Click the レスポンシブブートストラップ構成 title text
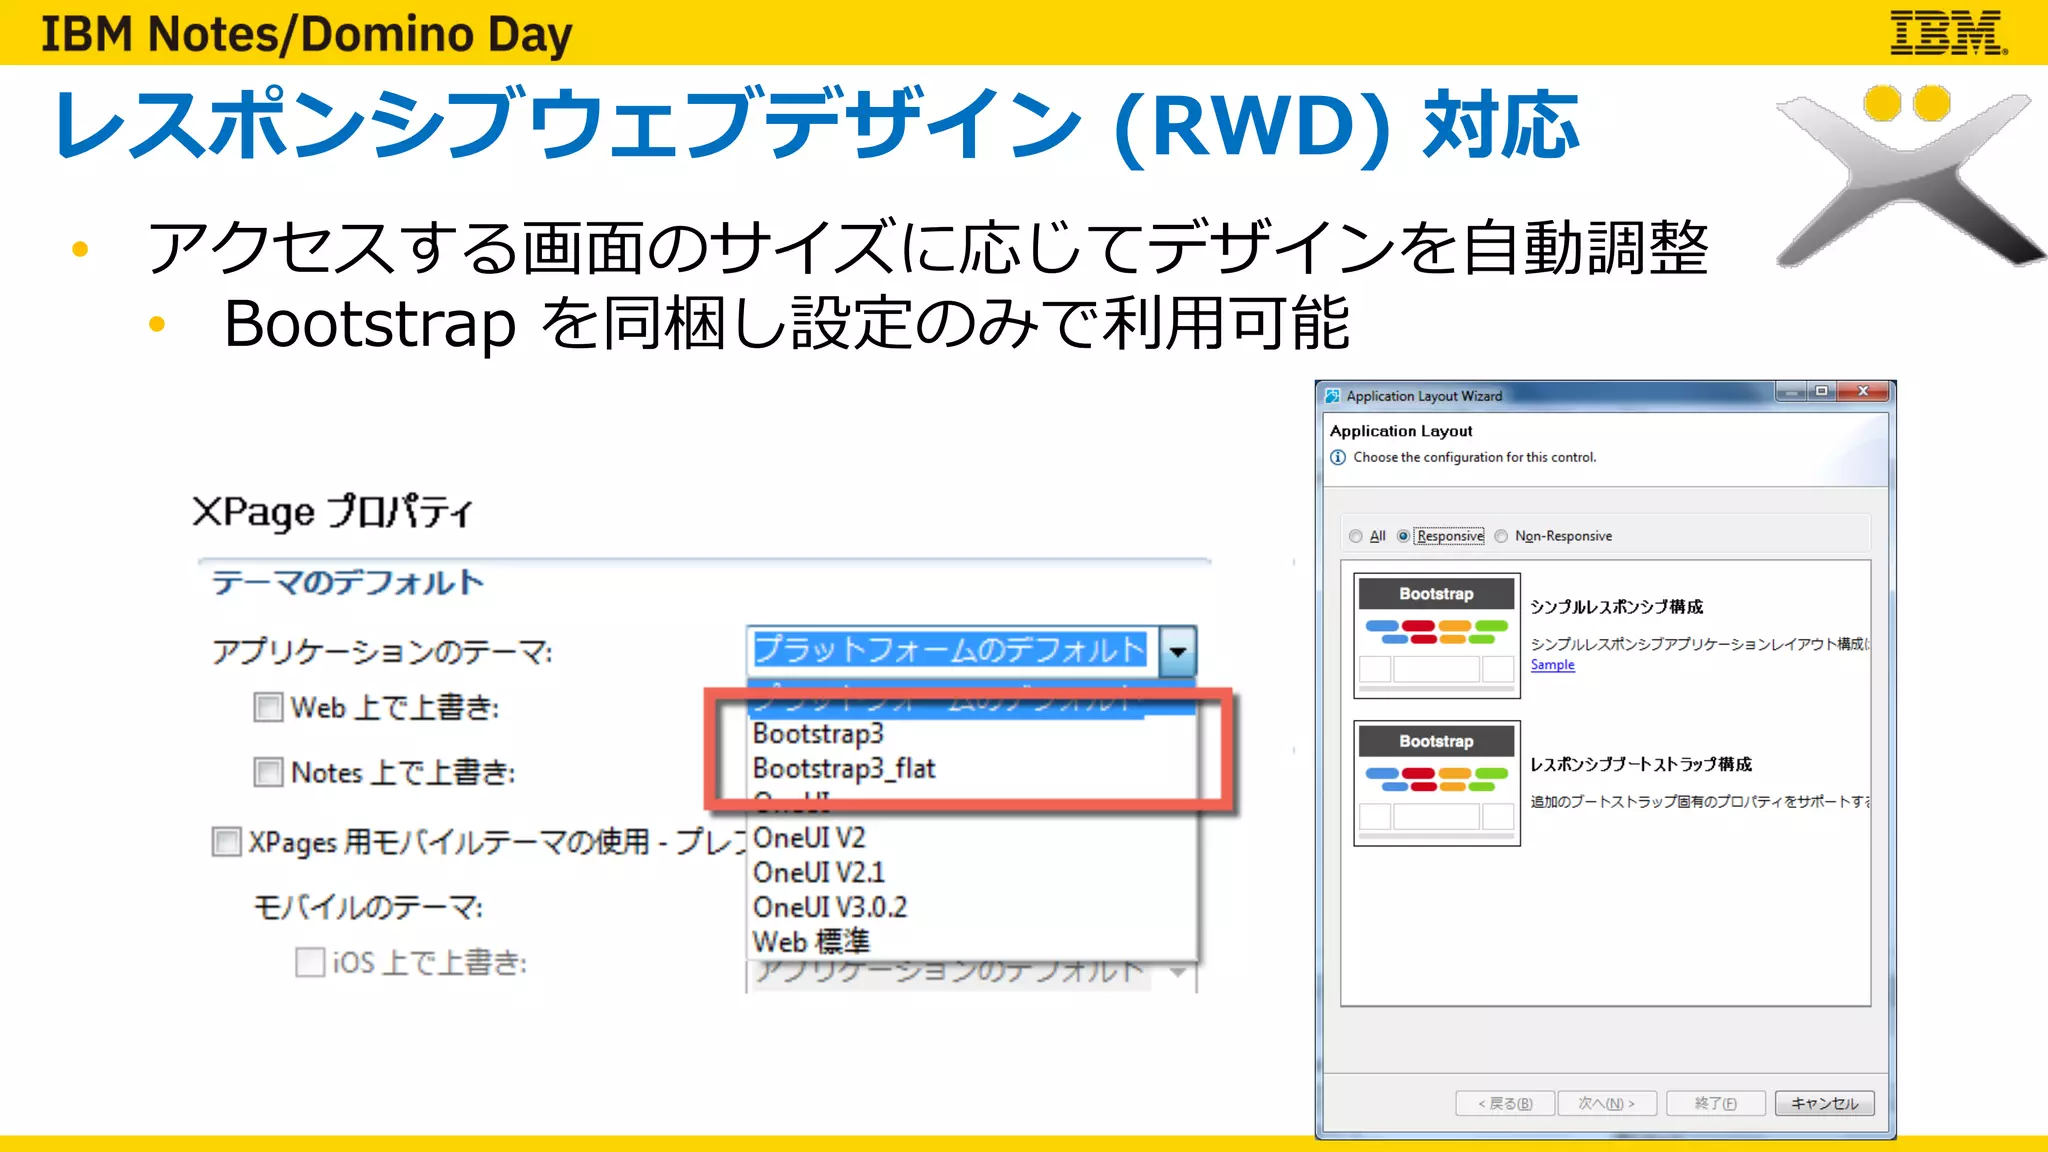2048x1152 pixels. (1641, 764)
